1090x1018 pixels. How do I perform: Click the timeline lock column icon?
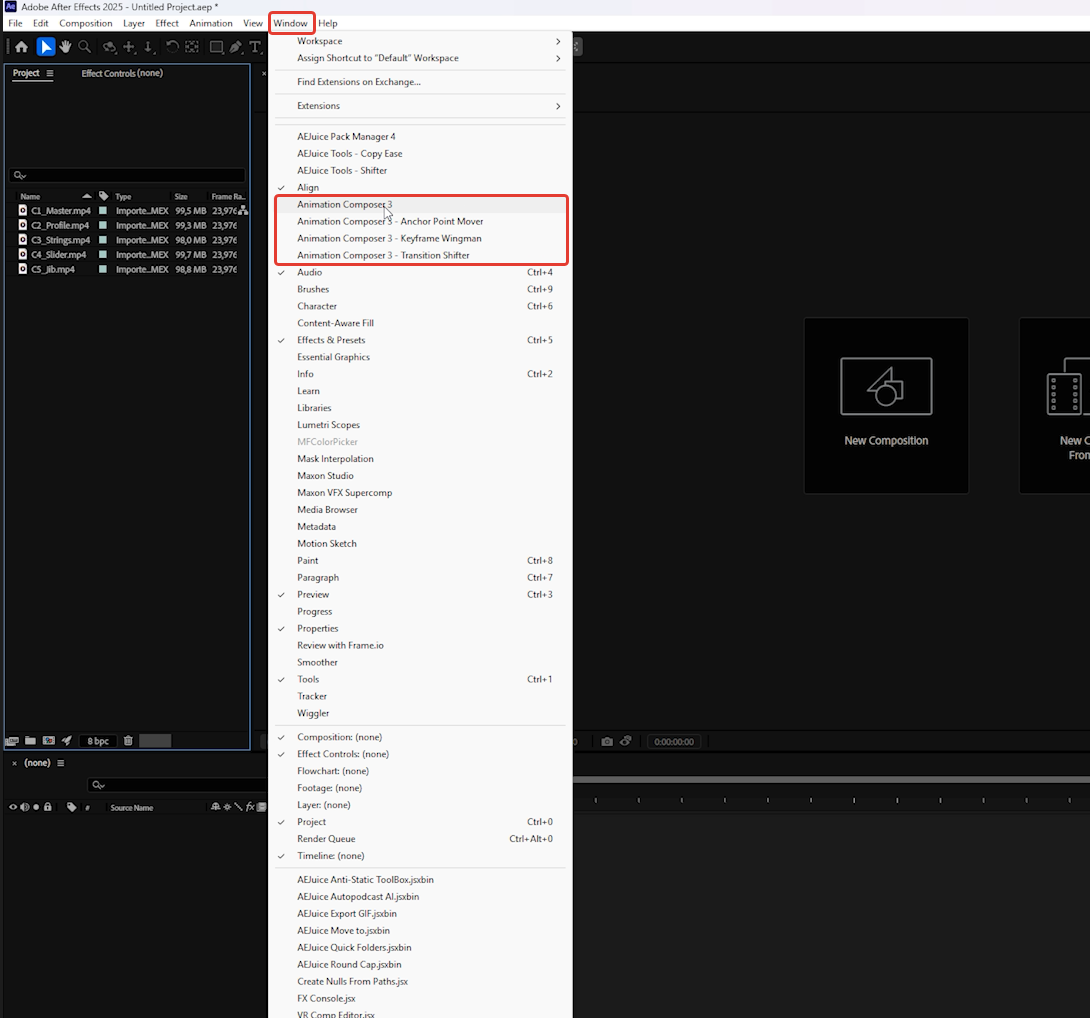point(47,807)
